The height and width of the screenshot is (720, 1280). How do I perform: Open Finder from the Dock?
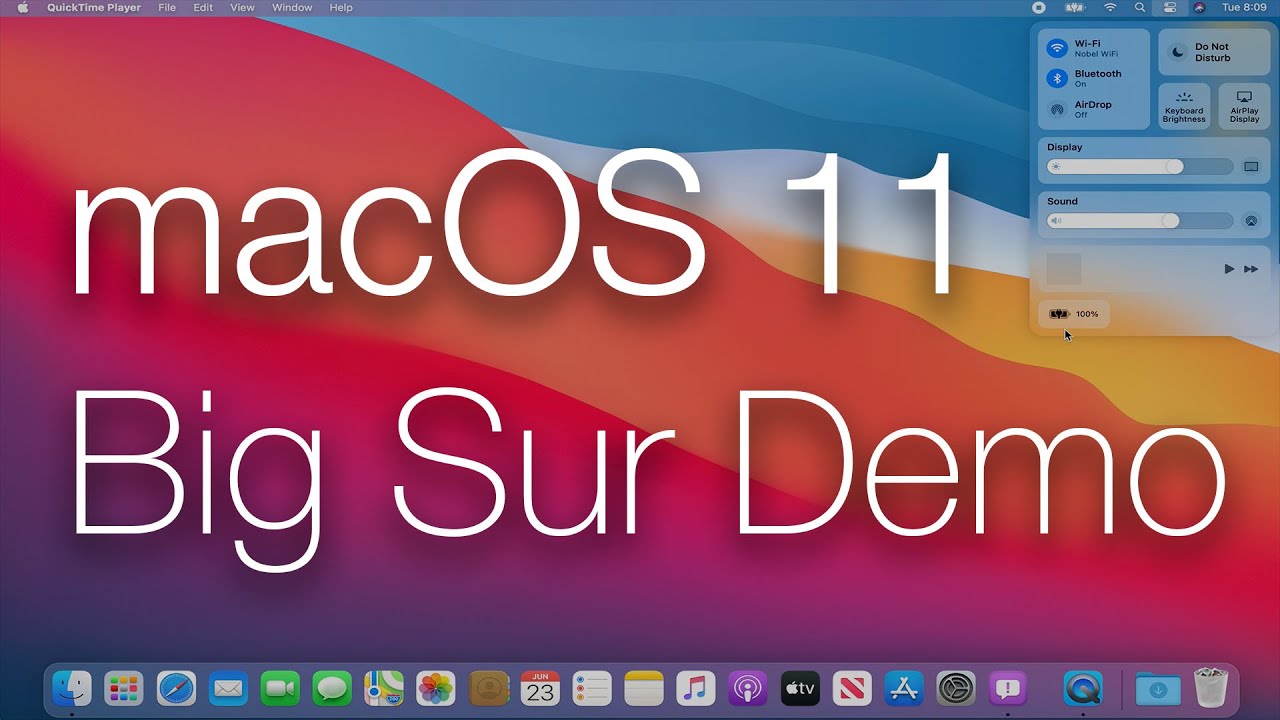point(72,688)
